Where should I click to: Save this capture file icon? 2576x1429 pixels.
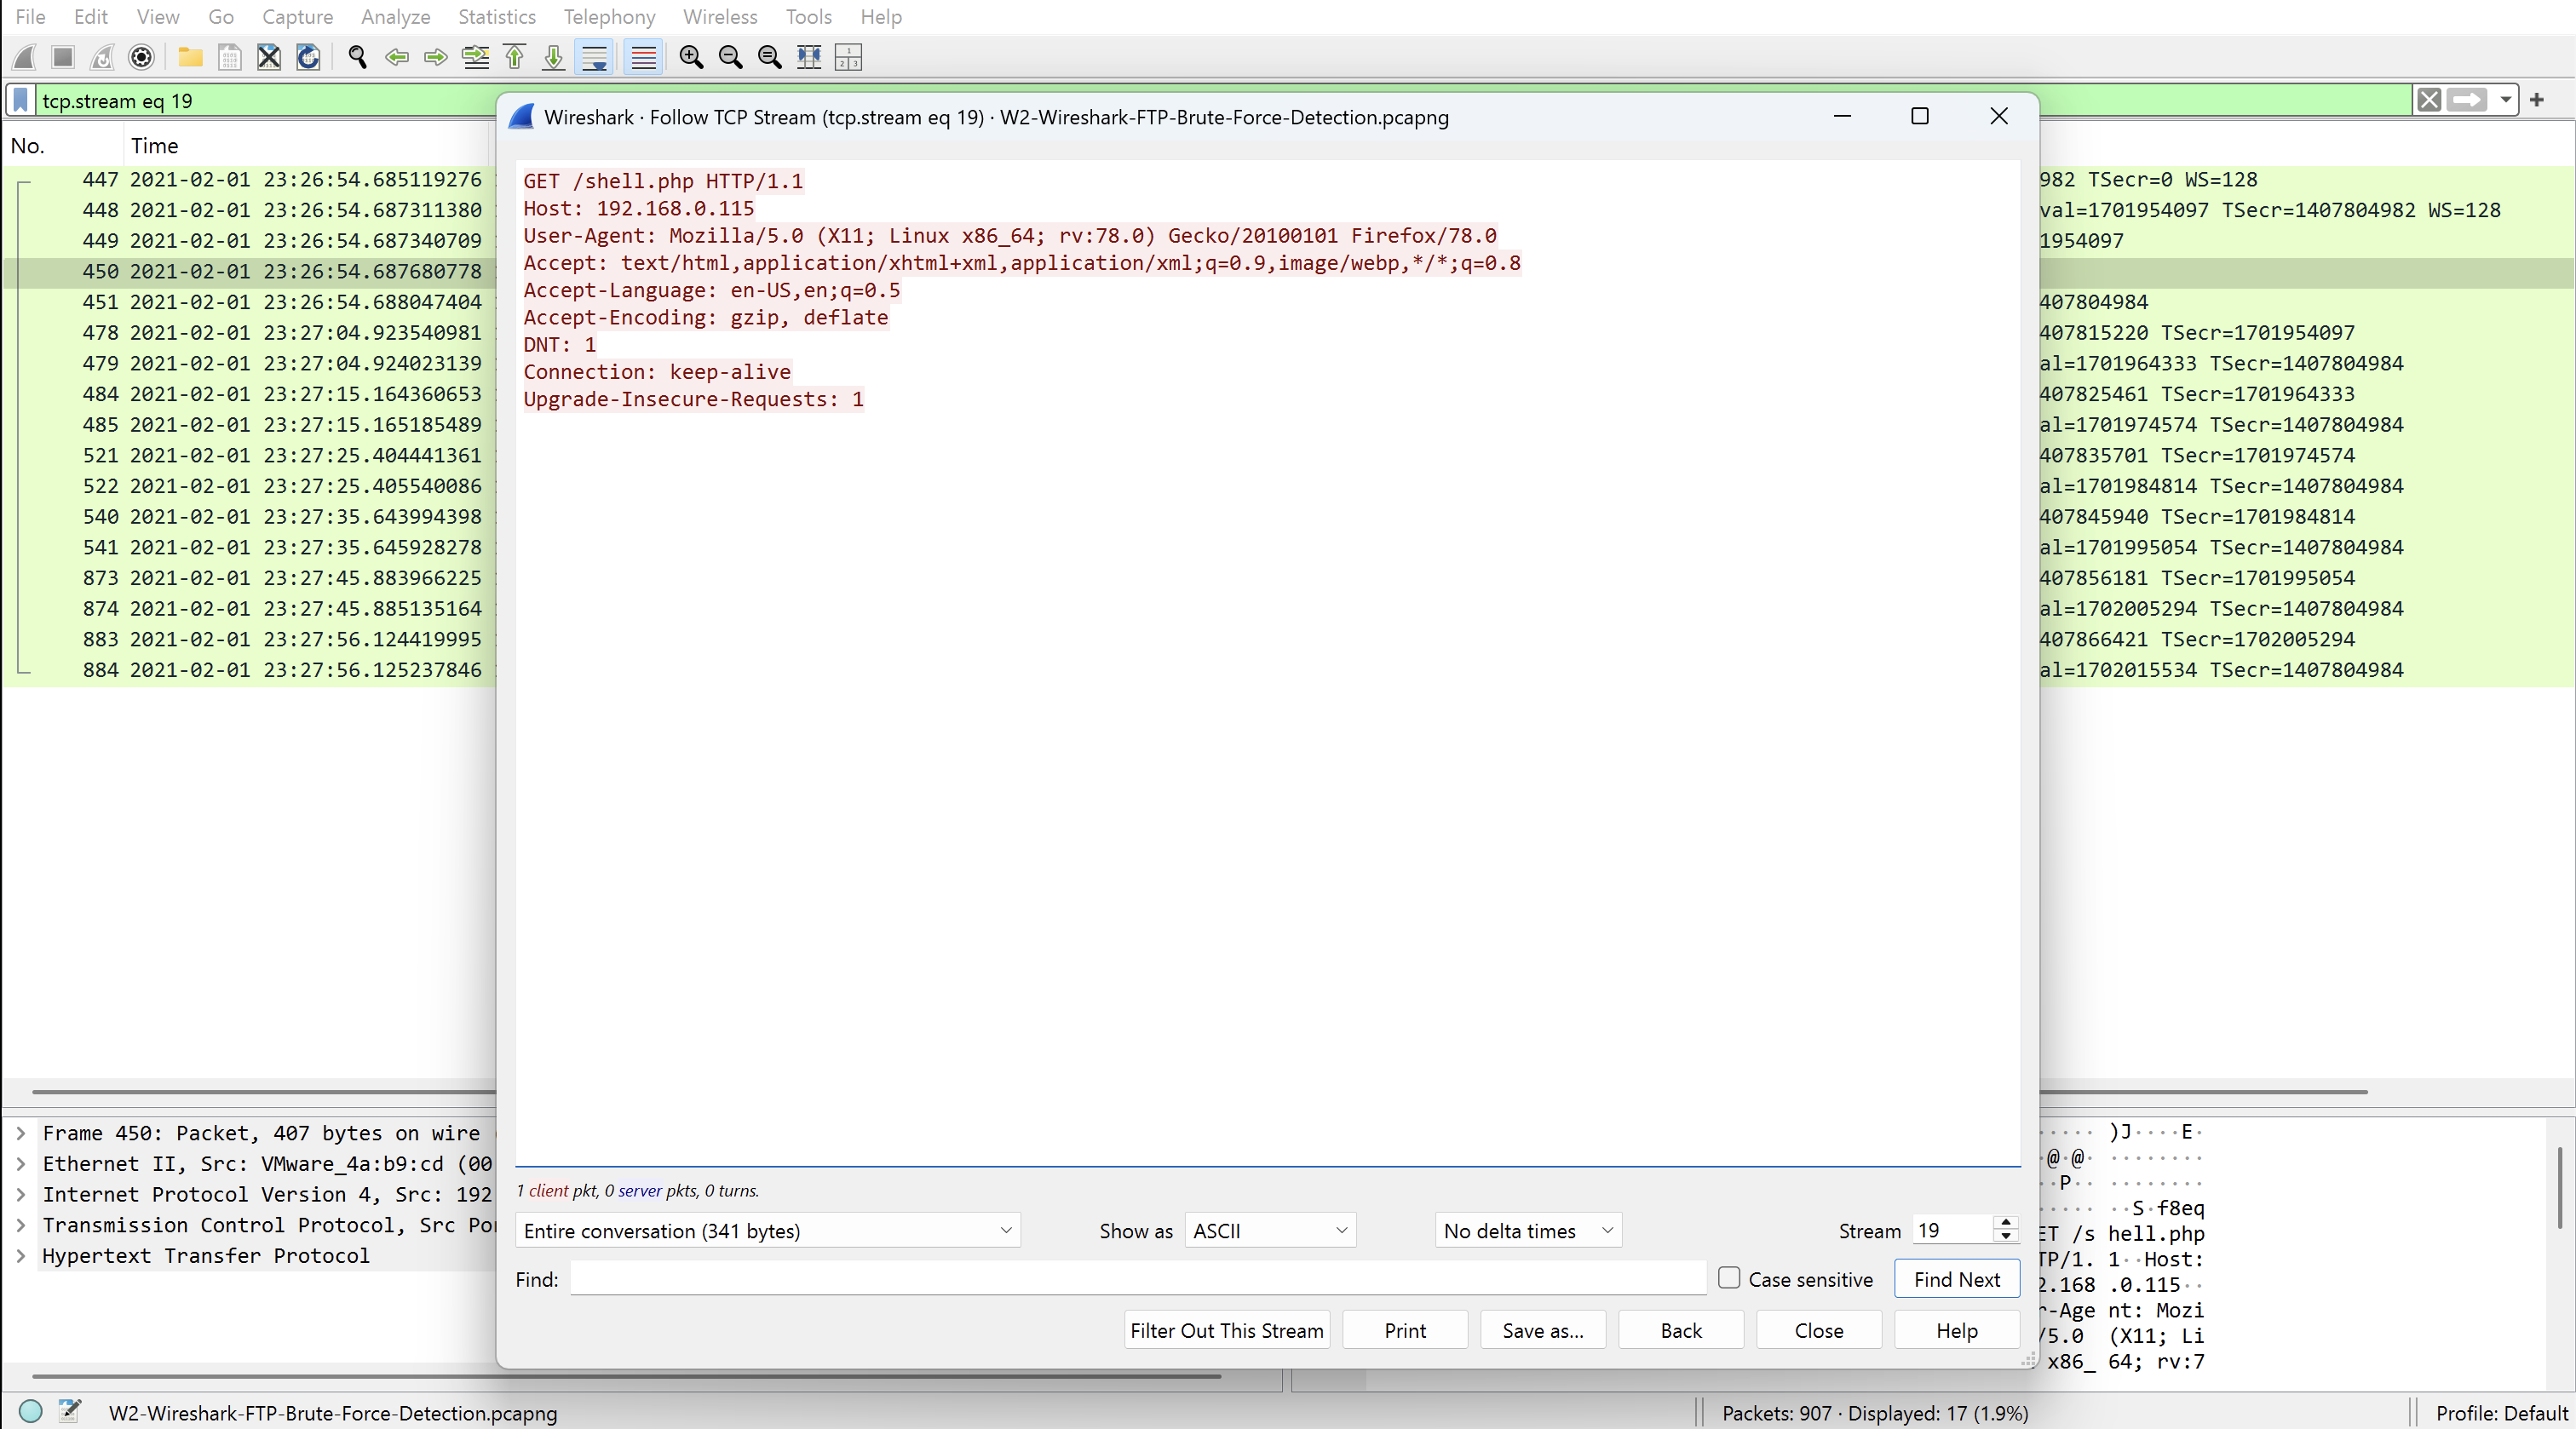[x=229, y=57]
